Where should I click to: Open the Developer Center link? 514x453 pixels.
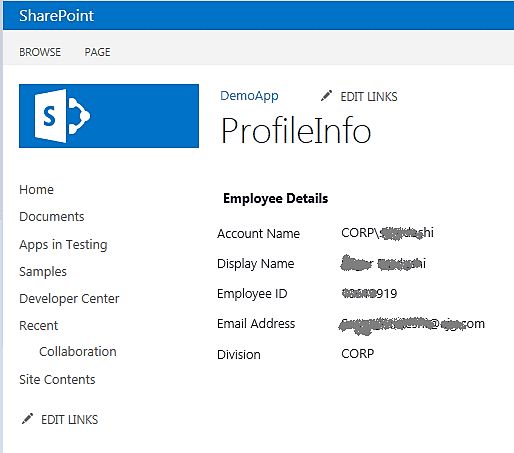click(x=69, y=299)
